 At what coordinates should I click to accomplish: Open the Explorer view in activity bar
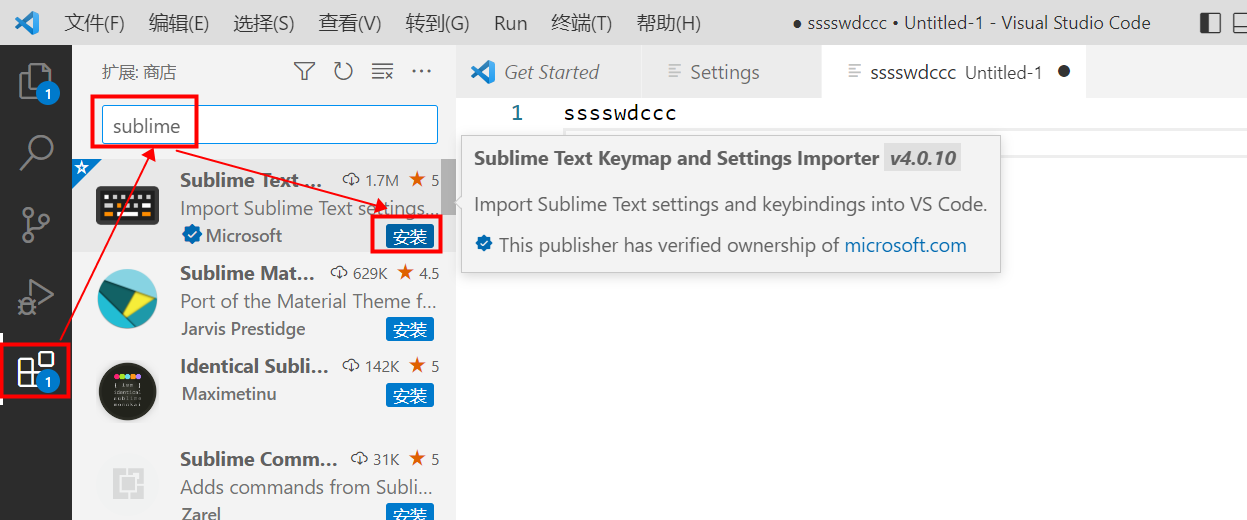[x=36, y=80]
